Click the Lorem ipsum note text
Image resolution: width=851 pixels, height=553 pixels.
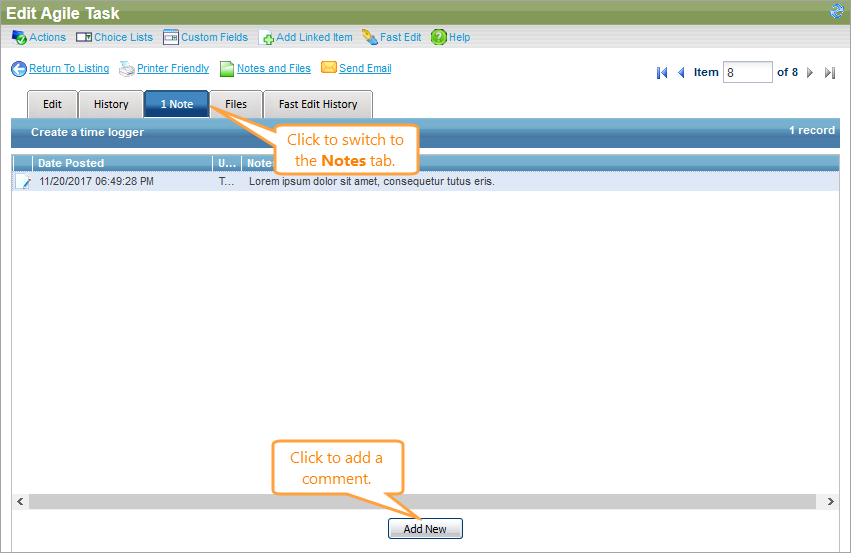pos(372,181)
